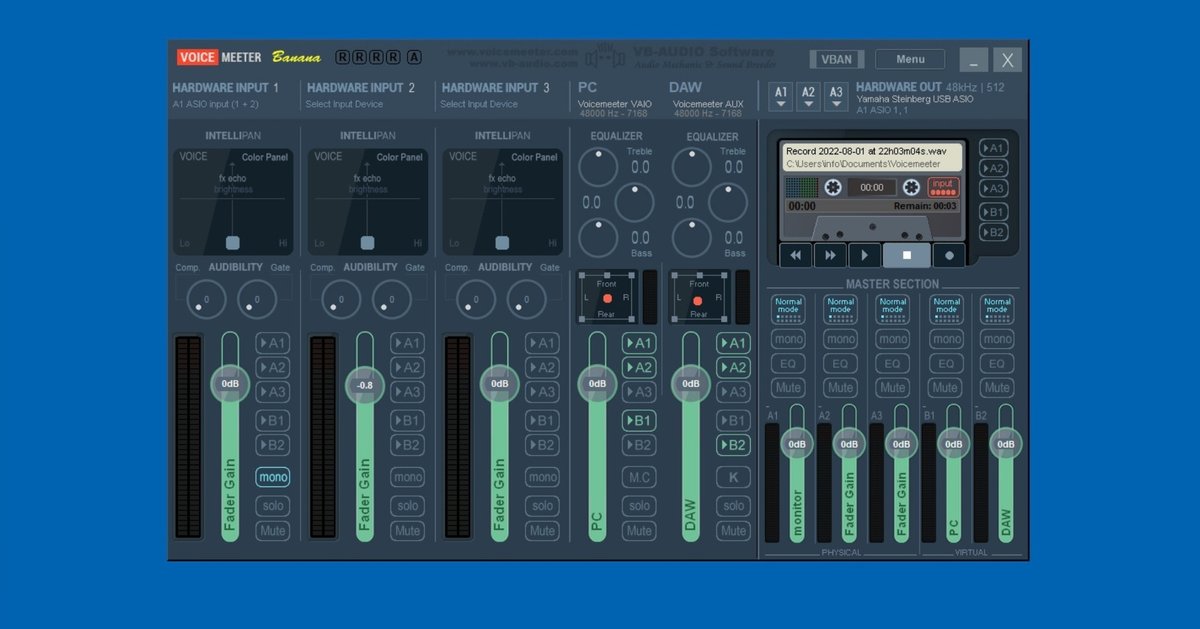Toggle mono on master bus A3

click(893, 339)
